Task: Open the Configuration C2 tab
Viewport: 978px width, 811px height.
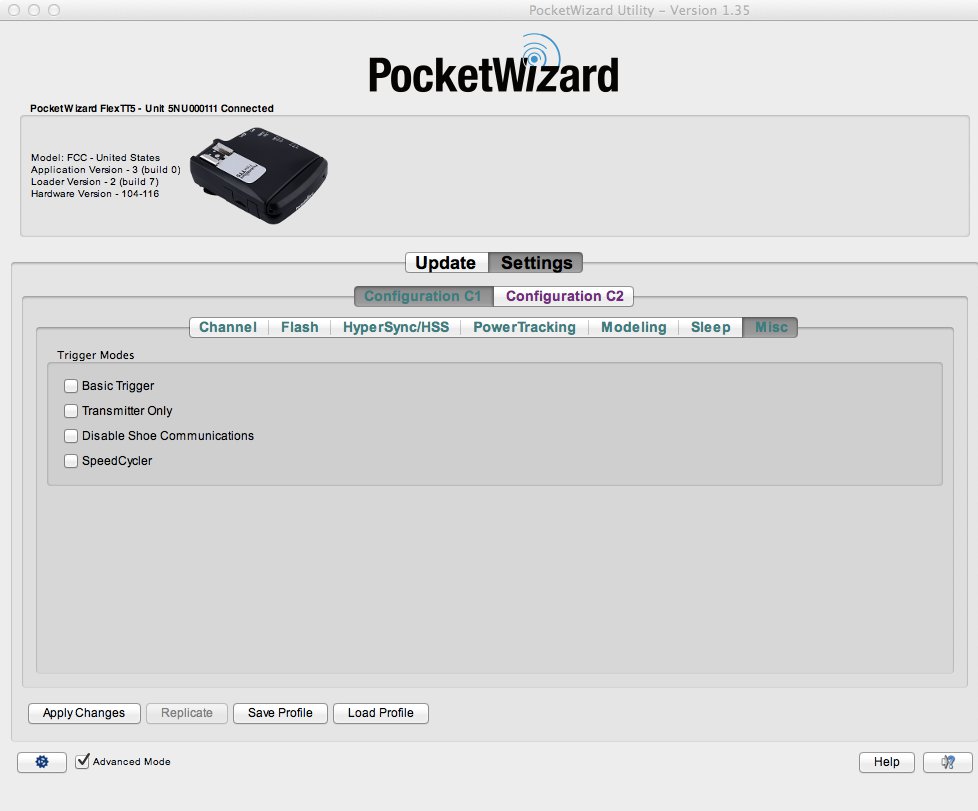Action: coord(564,296)
